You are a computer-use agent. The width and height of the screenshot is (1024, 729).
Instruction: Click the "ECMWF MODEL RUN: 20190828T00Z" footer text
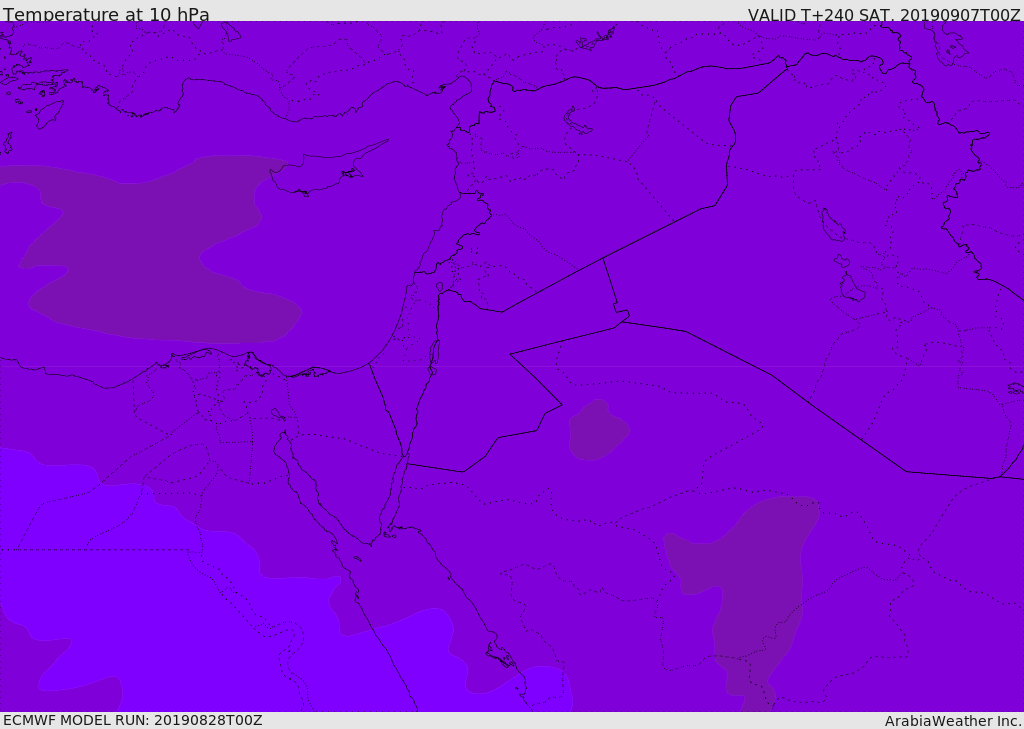pos(133,720)
